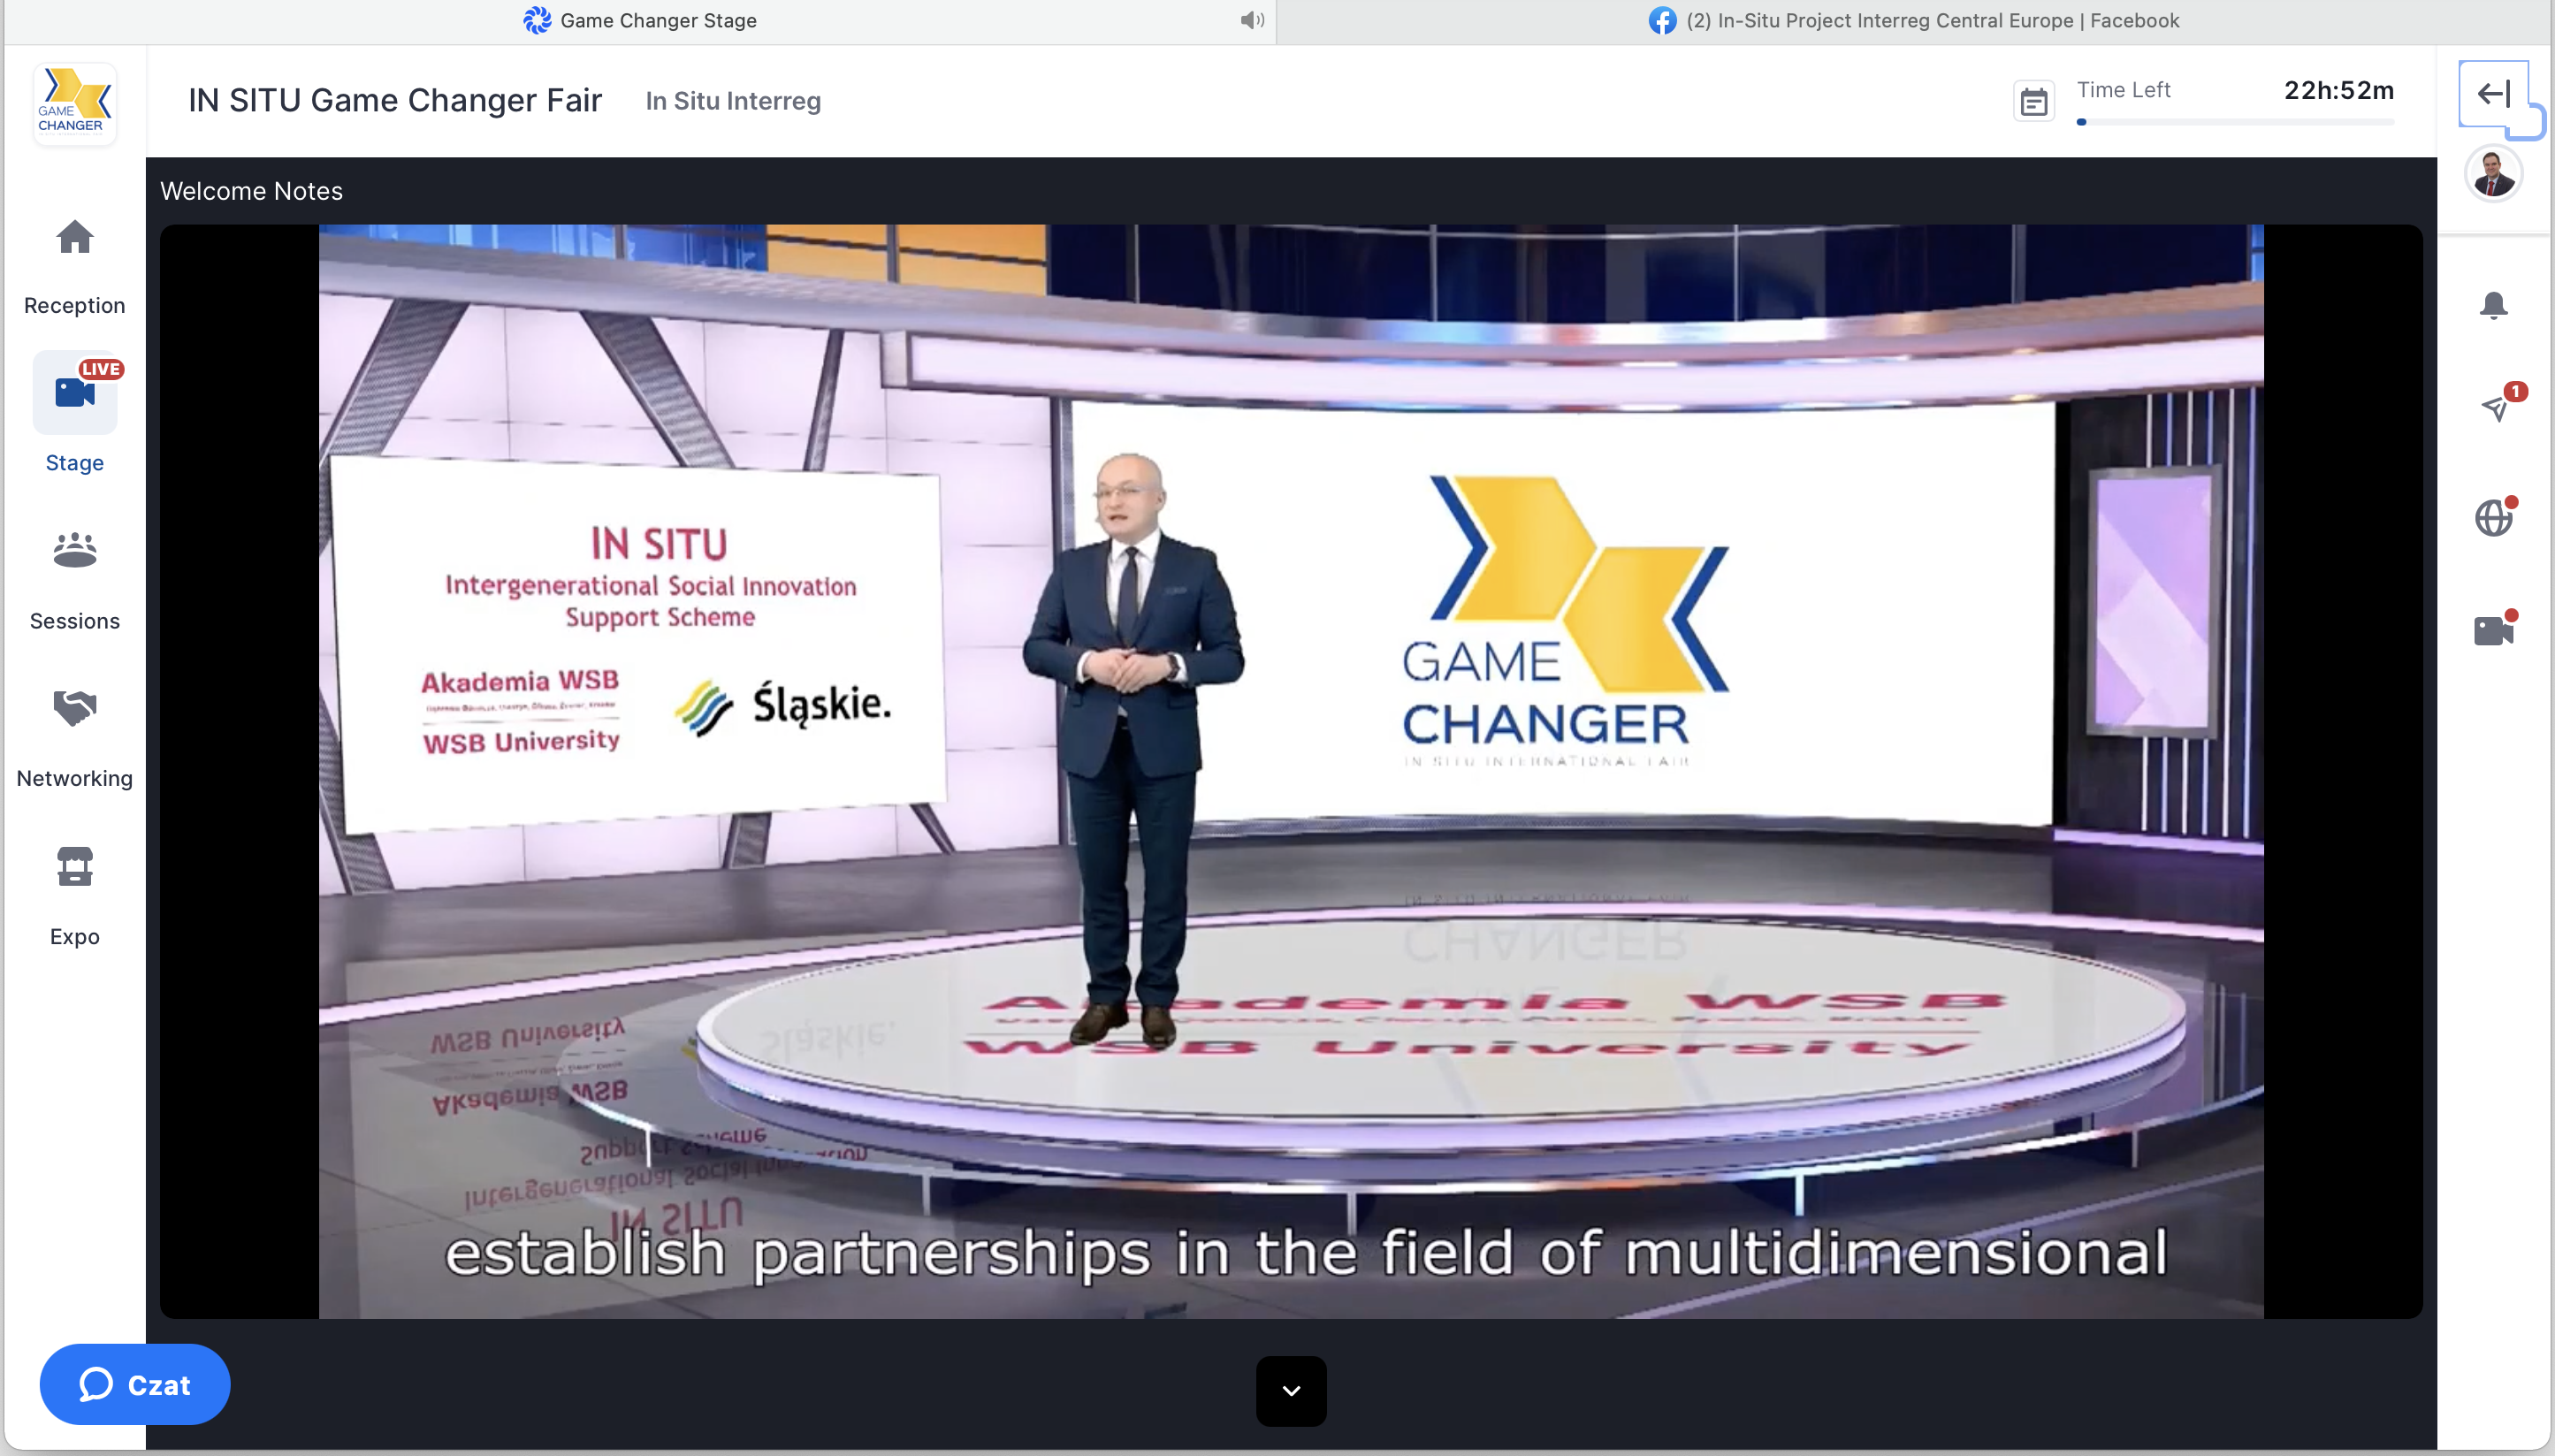Open the Reception home icon

pyautogui.click(x=75, y=237)
